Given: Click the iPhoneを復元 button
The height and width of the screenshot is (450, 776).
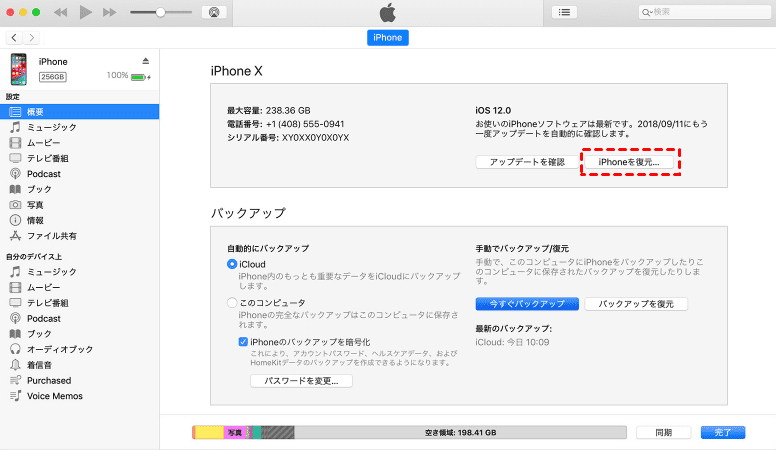Looking at the screenshot, I should coord(629,161).
